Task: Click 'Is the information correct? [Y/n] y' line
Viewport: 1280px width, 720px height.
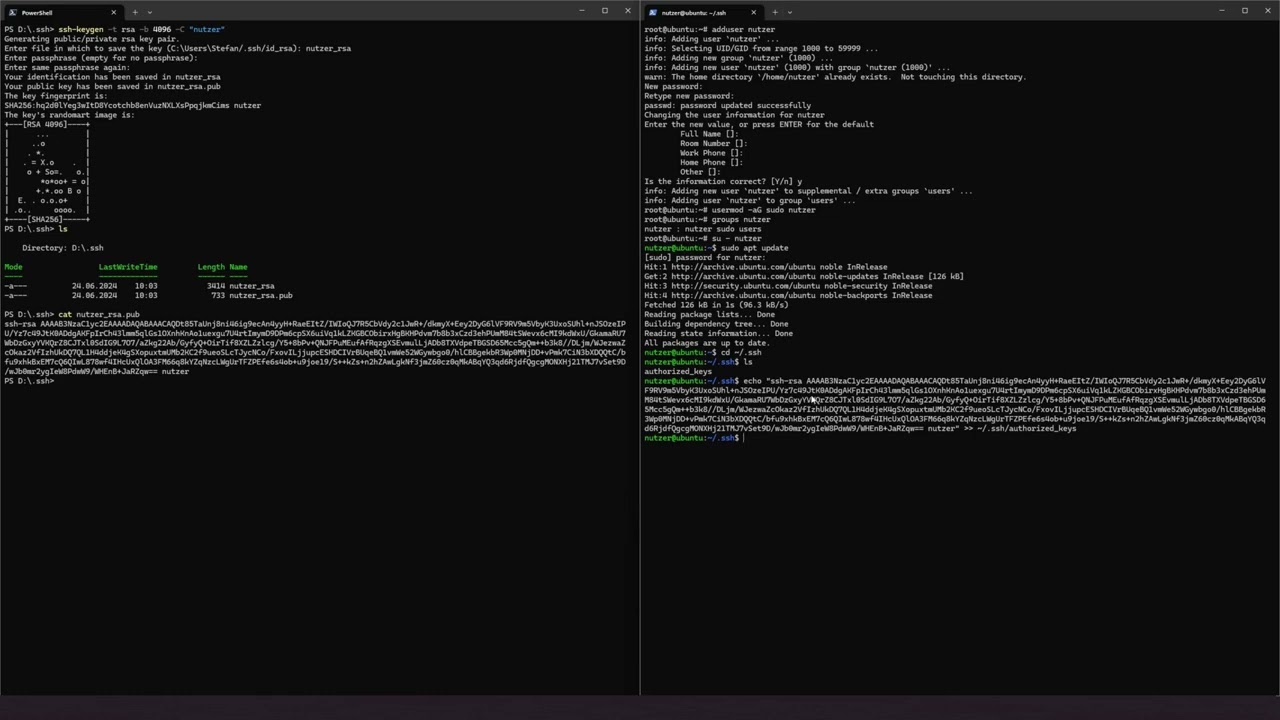Action: click(x=723, y=182)
